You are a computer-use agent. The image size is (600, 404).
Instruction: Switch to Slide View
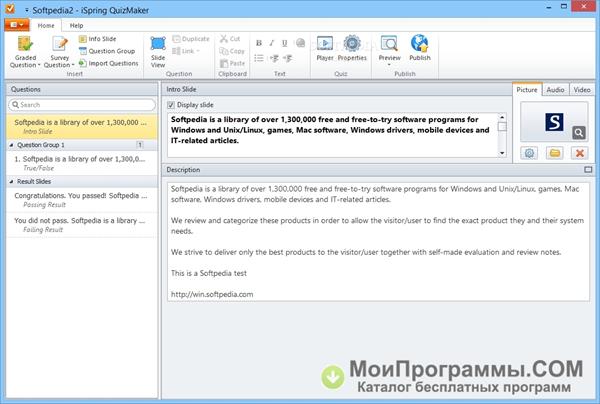[158, 51]
